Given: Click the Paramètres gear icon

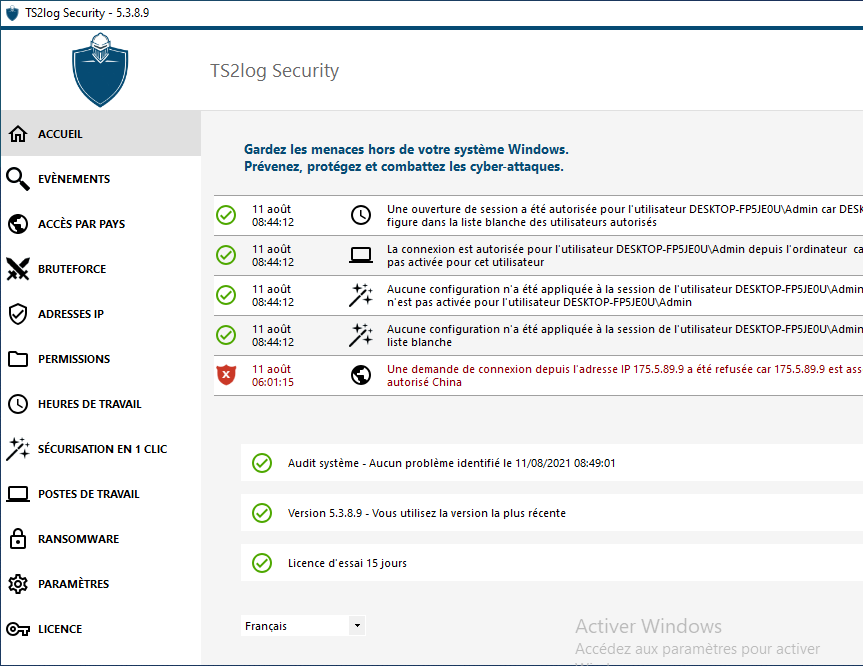Looking at the screenshot, I should tap(18, 584).
